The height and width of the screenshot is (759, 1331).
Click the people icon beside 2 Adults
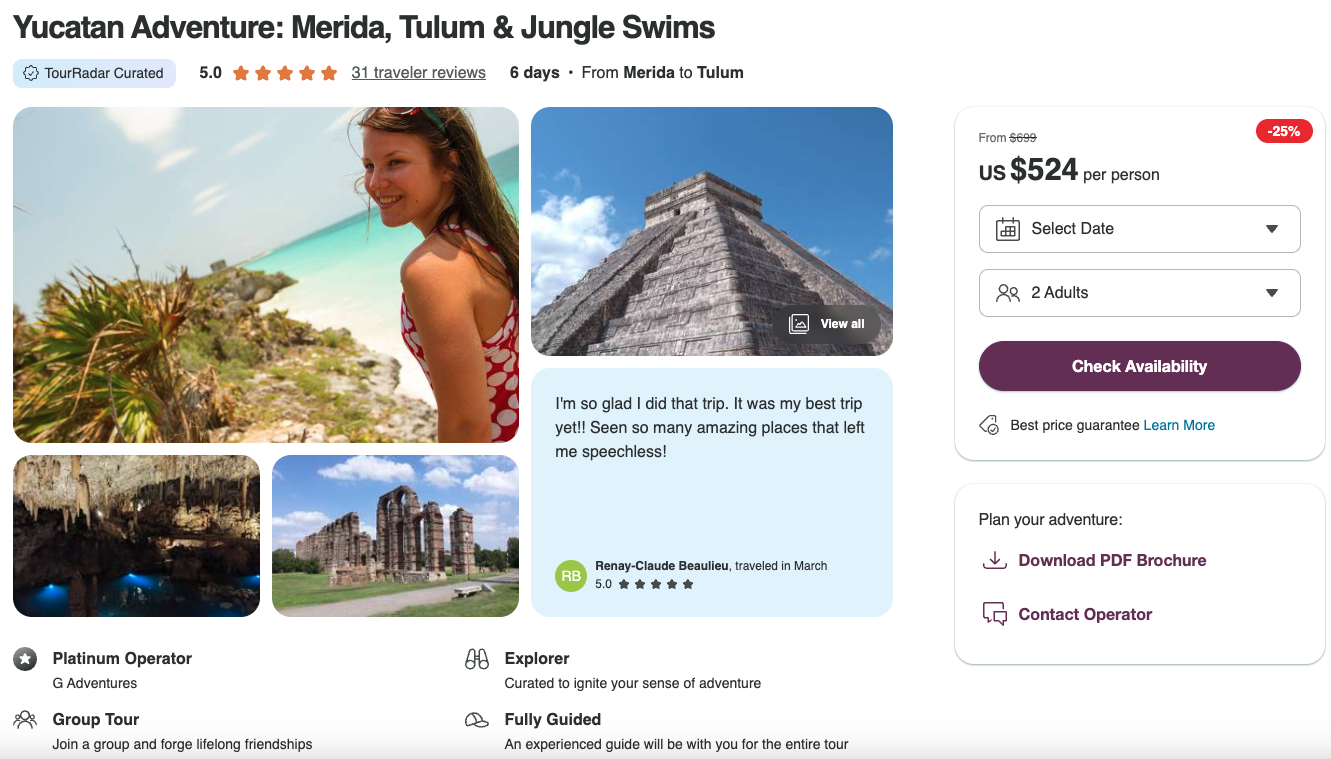[x=1007, y=293]
